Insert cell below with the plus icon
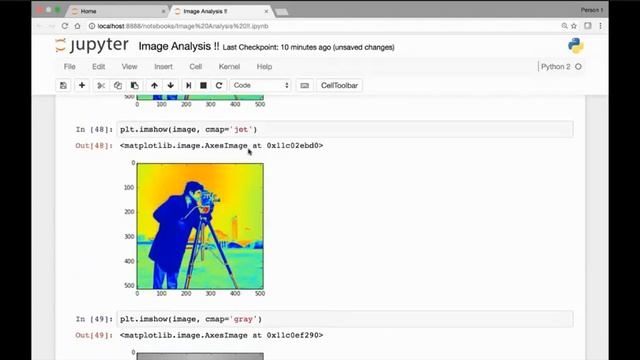 [82, 85]
